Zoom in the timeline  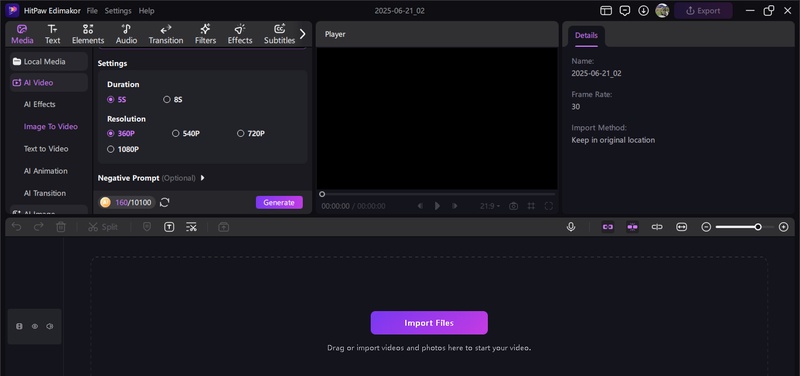click(x=784, y=227)
